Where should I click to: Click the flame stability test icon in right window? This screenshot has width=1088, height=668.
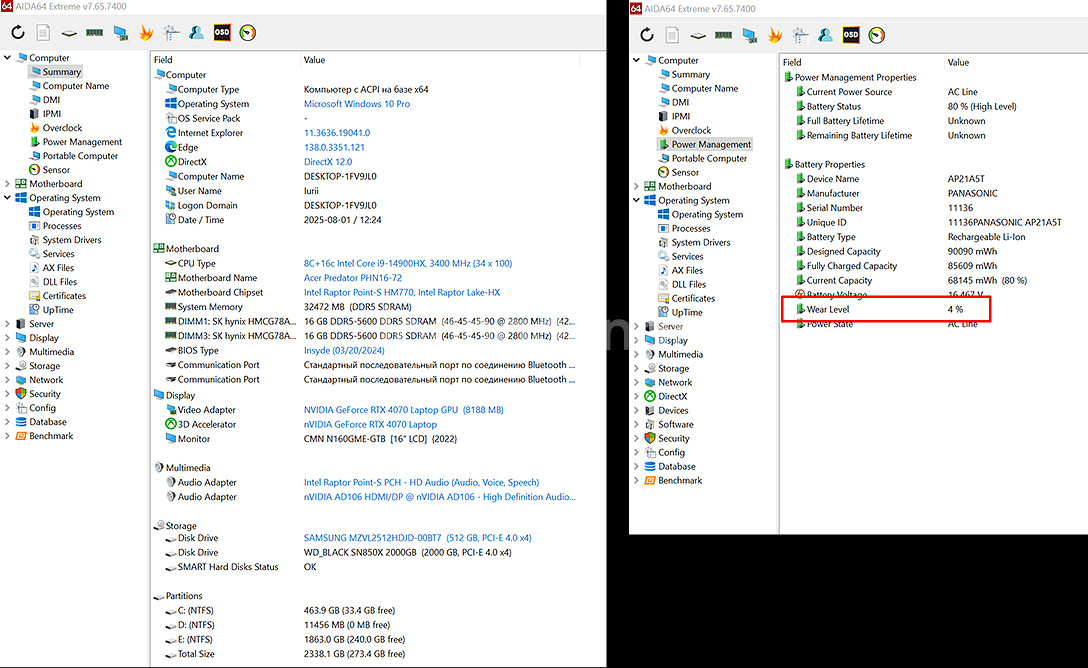pyautogui.click(x=775, y=35)
